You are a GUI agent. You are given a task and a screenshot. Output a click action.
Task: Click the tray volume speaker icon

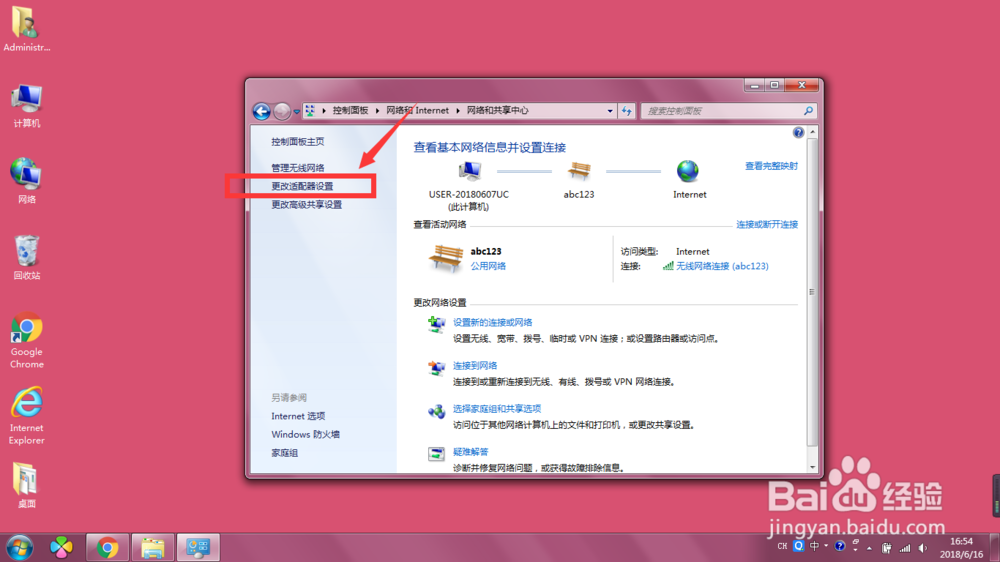tap(923, 548)
